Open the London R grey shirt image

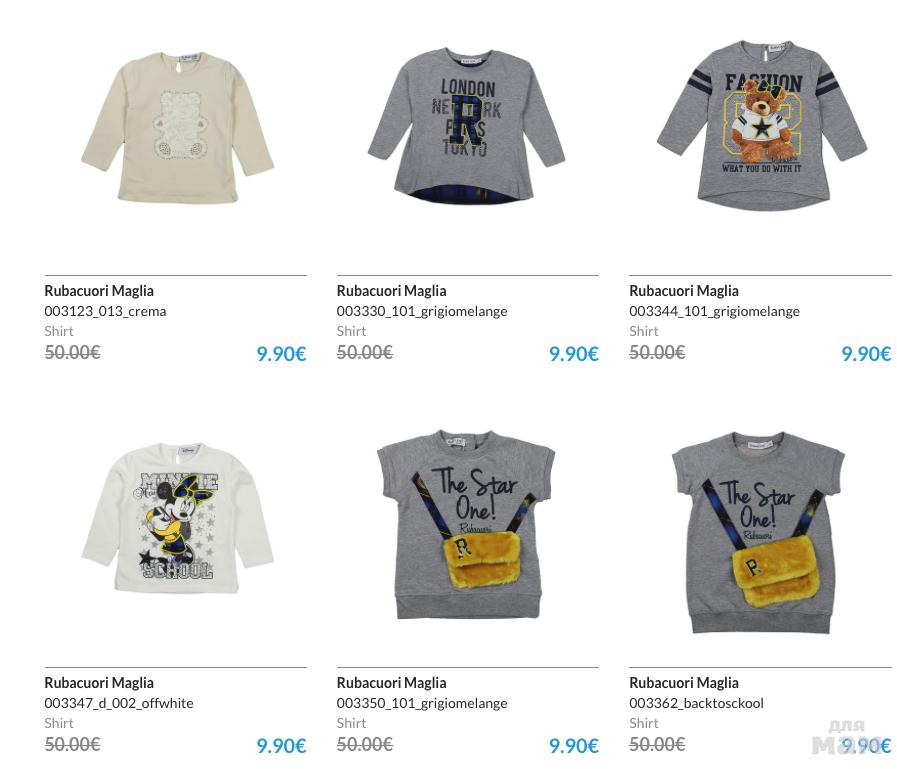(x=466, y=126)
